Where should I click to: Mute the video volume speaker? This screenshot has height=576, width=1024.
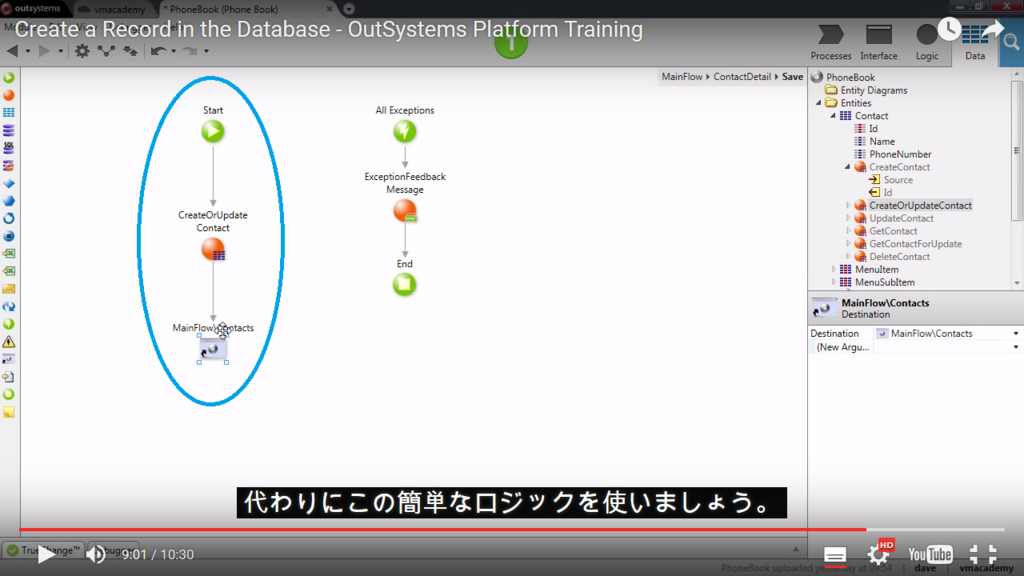(x=96, y=554)
